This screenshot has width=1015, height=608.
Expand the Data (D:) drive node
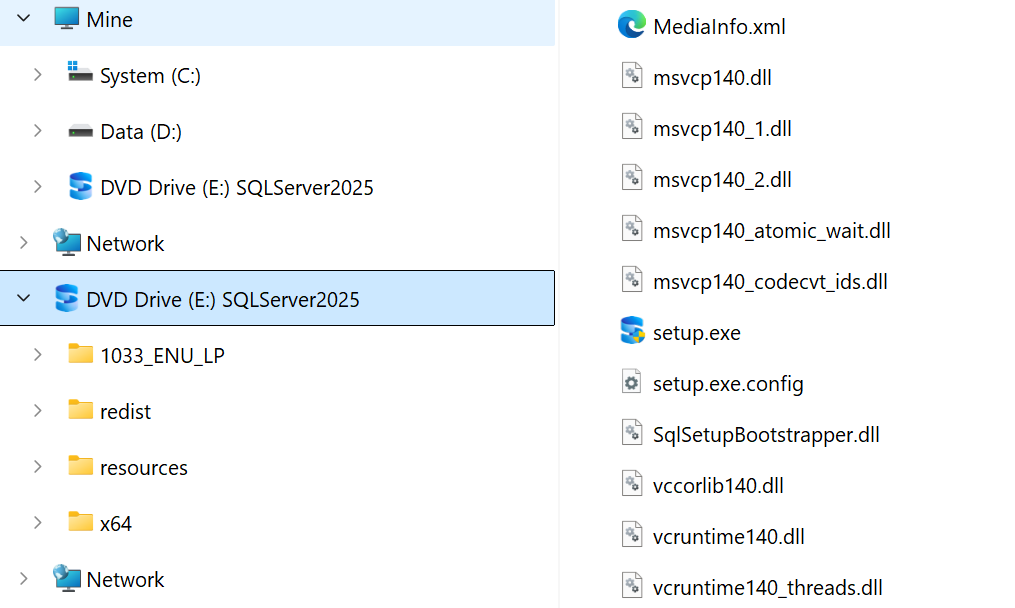[37, 131]
